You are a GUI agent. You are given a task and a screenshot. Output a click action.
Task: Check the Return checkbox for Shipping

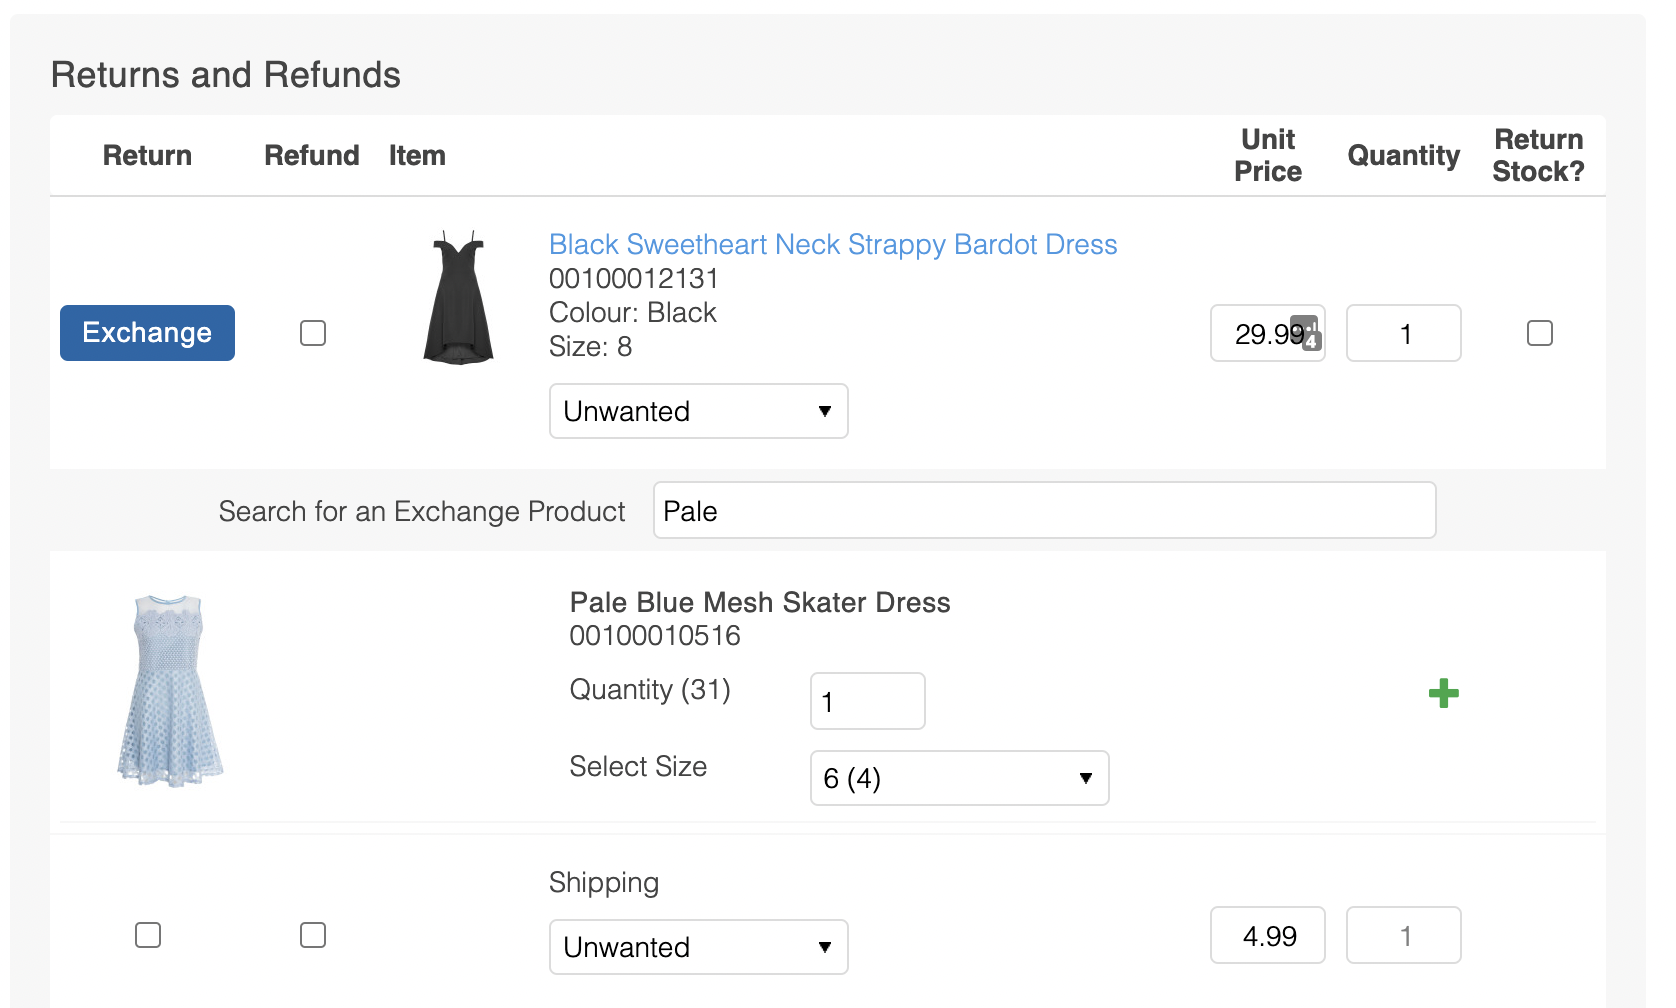[148, 935]
